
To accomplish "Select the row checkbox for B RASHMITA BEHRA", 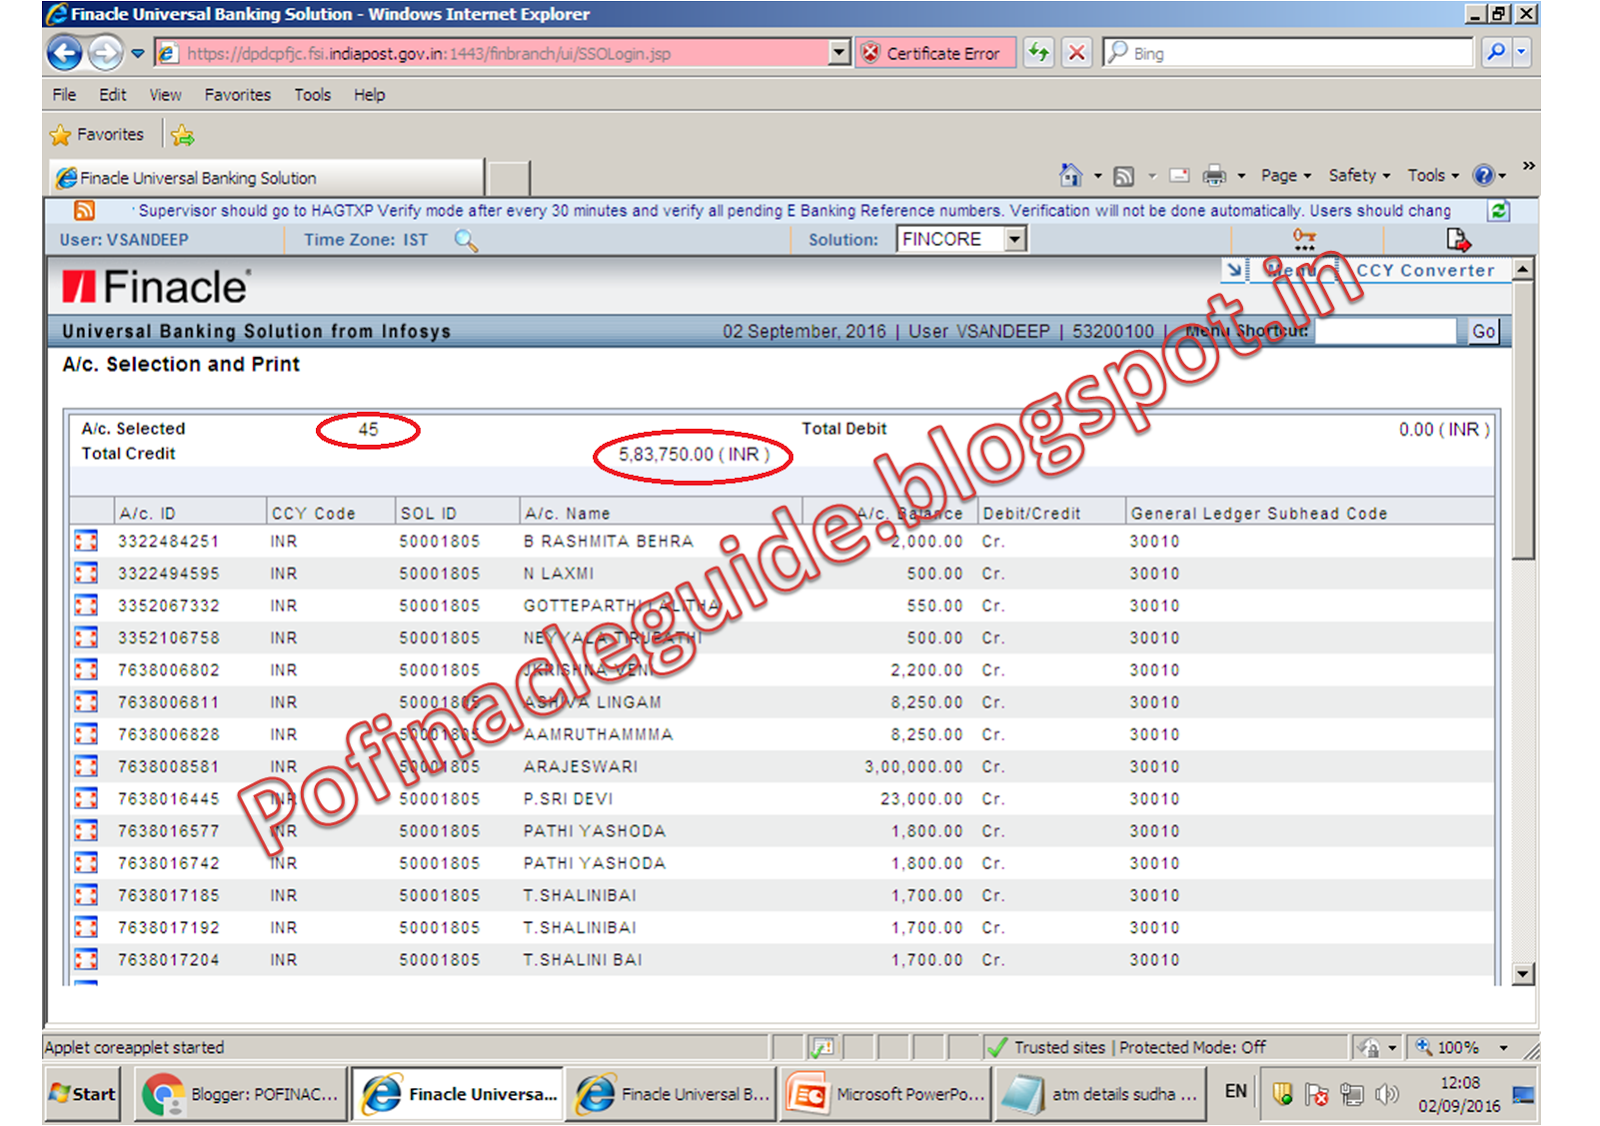I will pos(86,540).
